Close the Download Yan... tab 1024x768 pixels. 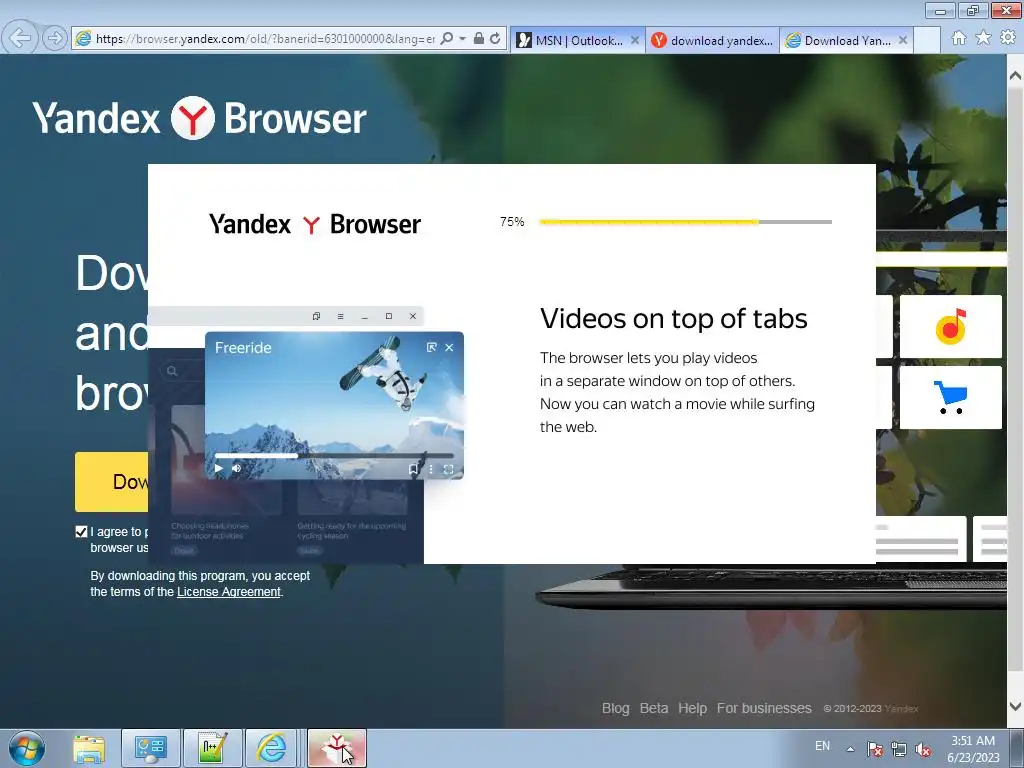coord(903,40)
